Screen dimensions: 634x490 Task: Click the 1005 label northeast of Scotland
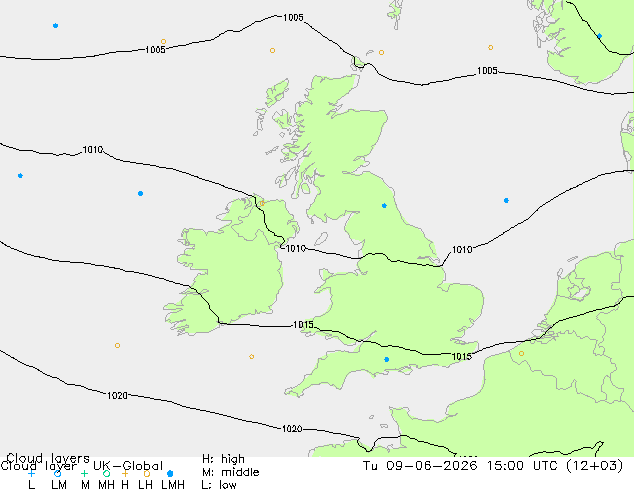[487, 71]
